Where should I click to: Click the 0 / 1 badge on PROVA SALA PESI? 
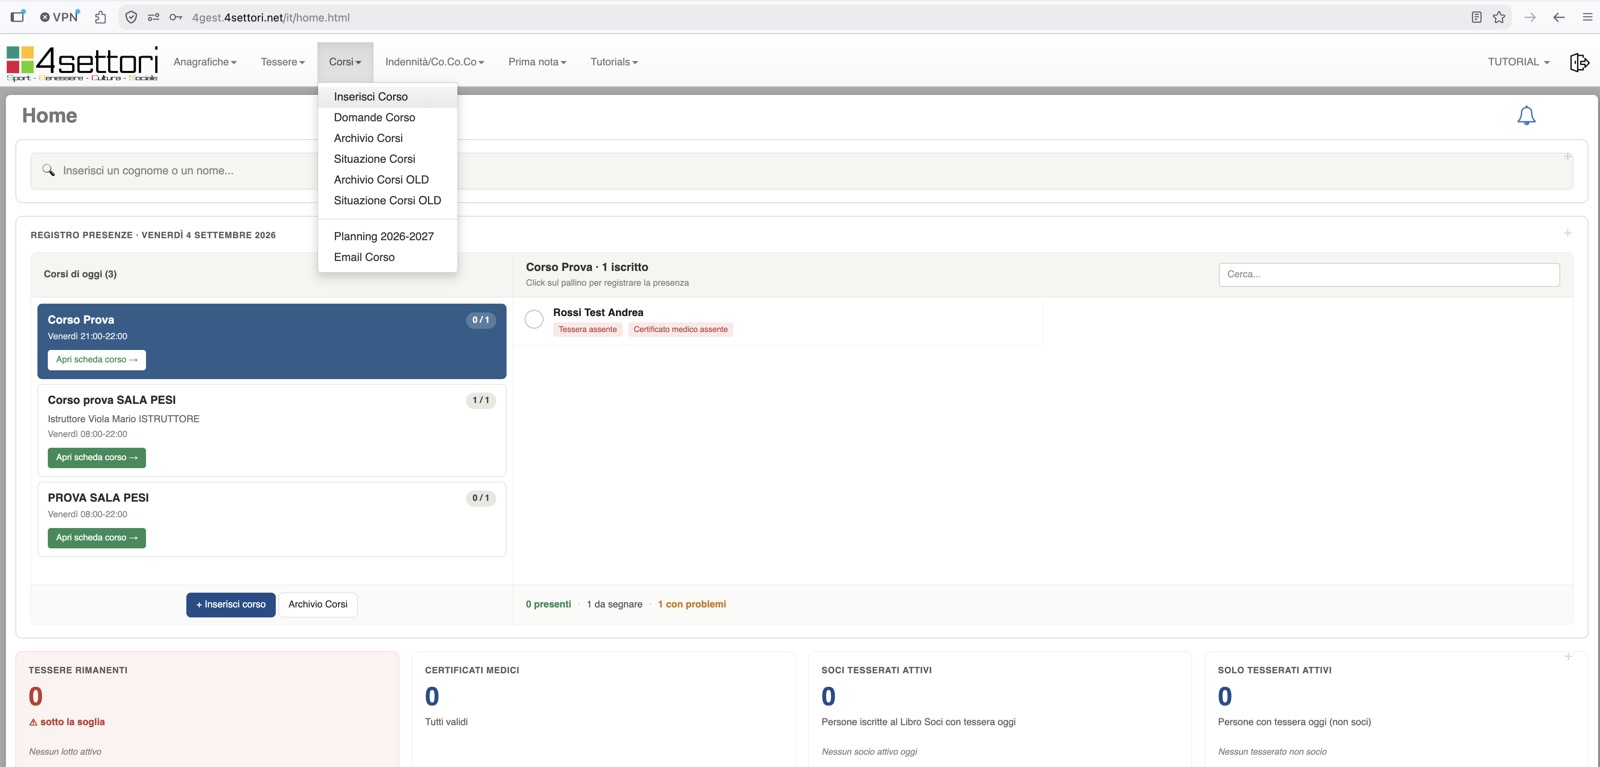pos(481,498)
